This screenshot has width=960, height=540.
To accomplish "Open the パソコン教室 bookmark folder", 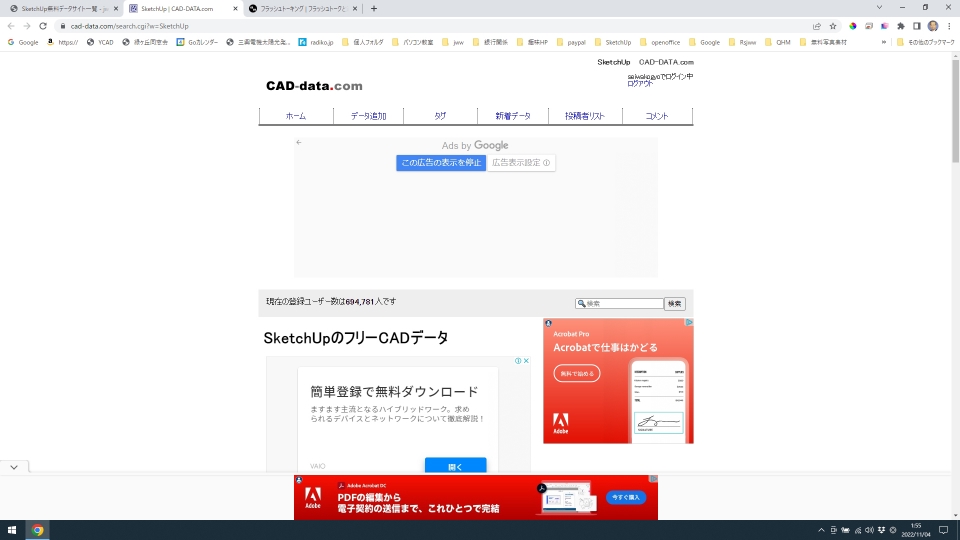I will click(x=412, y=42).
